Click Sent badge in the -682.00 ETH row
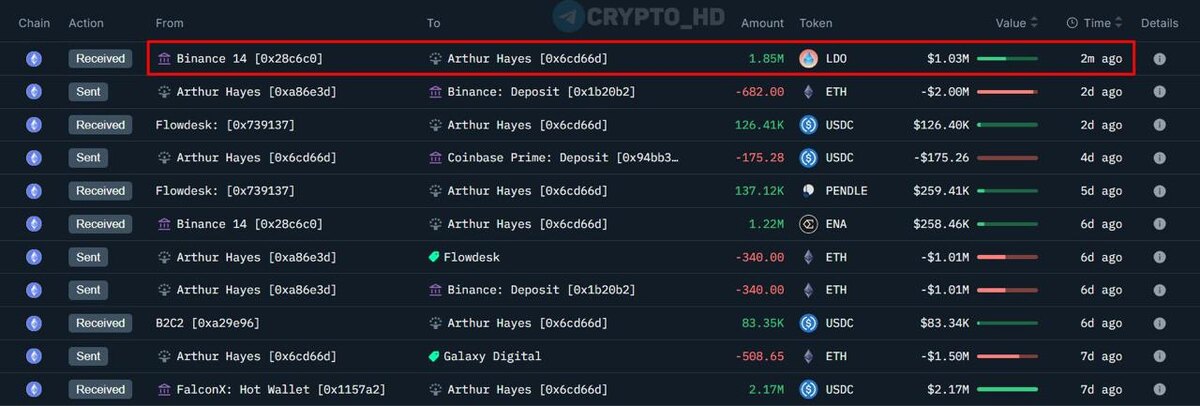This screenshot has width=1200, height=406. point(89,92)
